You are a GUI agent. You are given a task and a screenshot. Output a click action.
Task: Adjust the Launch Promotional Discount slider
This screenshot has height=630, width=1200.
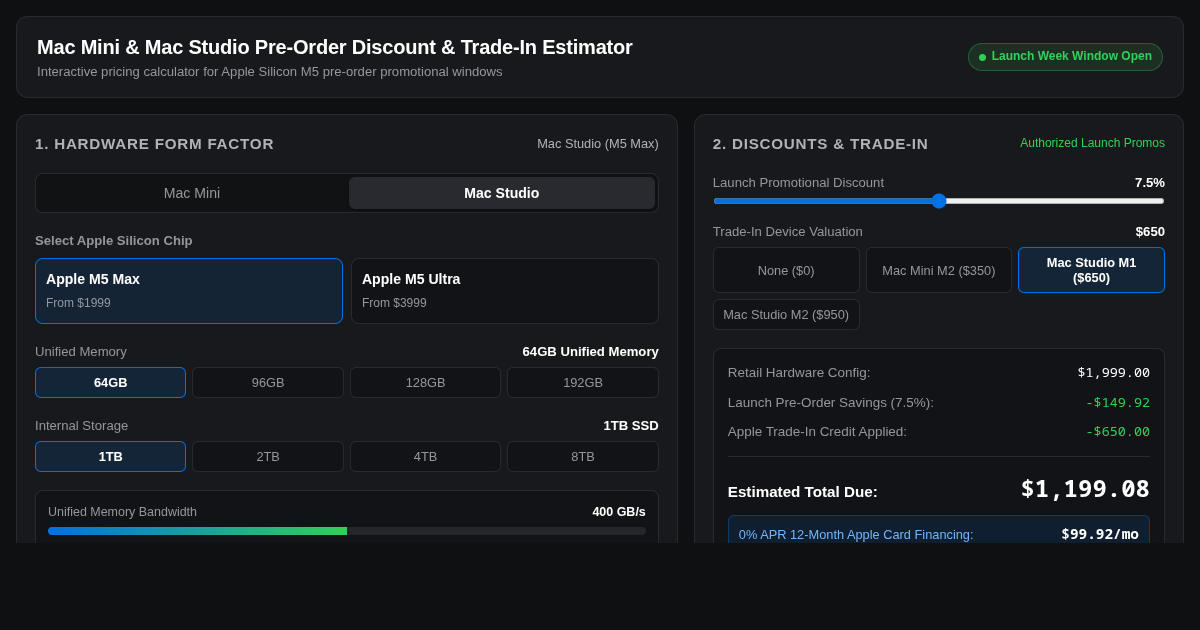click(x=939, y=201)
